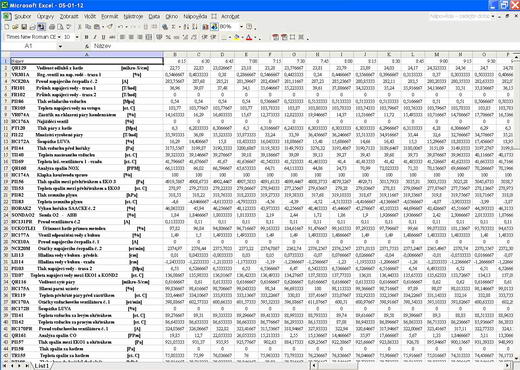
Task: Toggle Underline formatting
Action: [x=103, y=37]
